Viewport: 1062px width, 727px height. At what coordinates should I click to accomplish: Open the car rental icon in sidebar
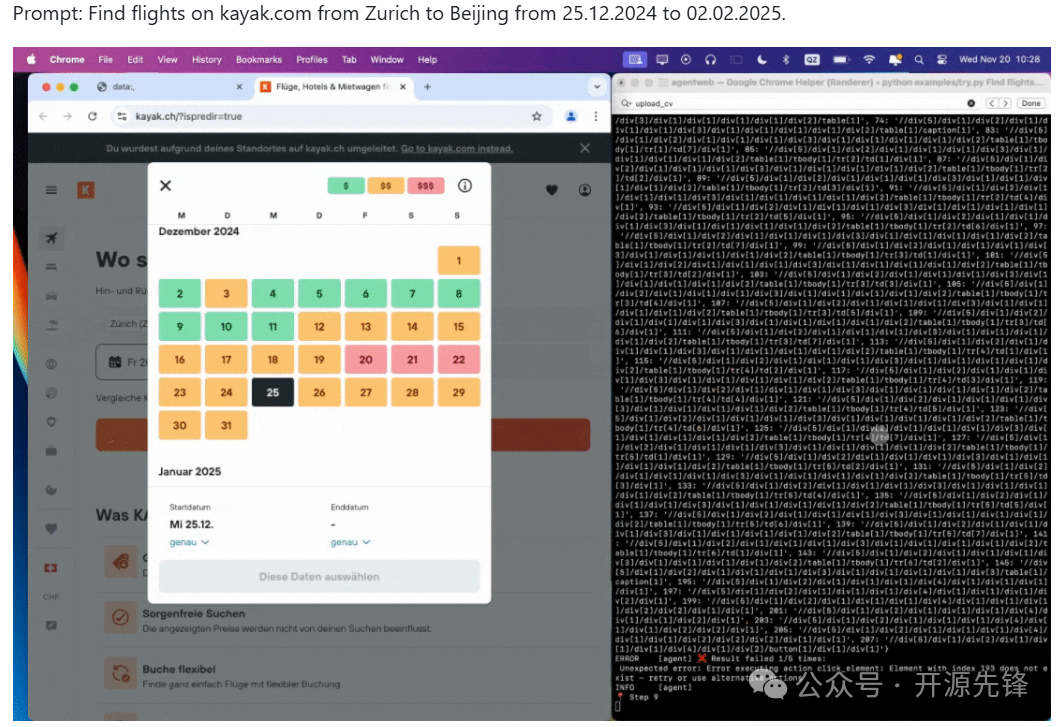[x=50, y=294]
